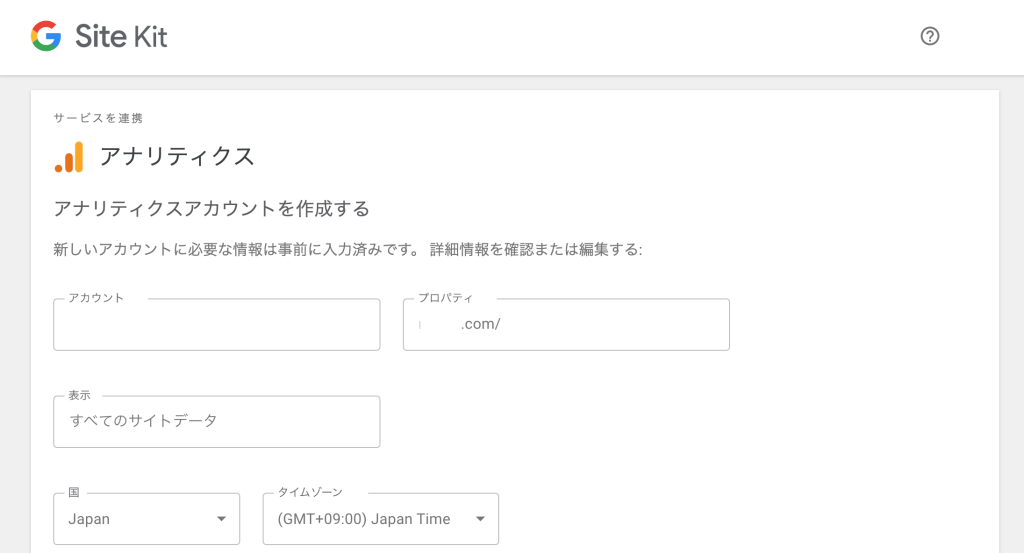The width and height of the screenshot is (1024, 553).
Task: Click the サービスを連携 label
Action: 98,118
